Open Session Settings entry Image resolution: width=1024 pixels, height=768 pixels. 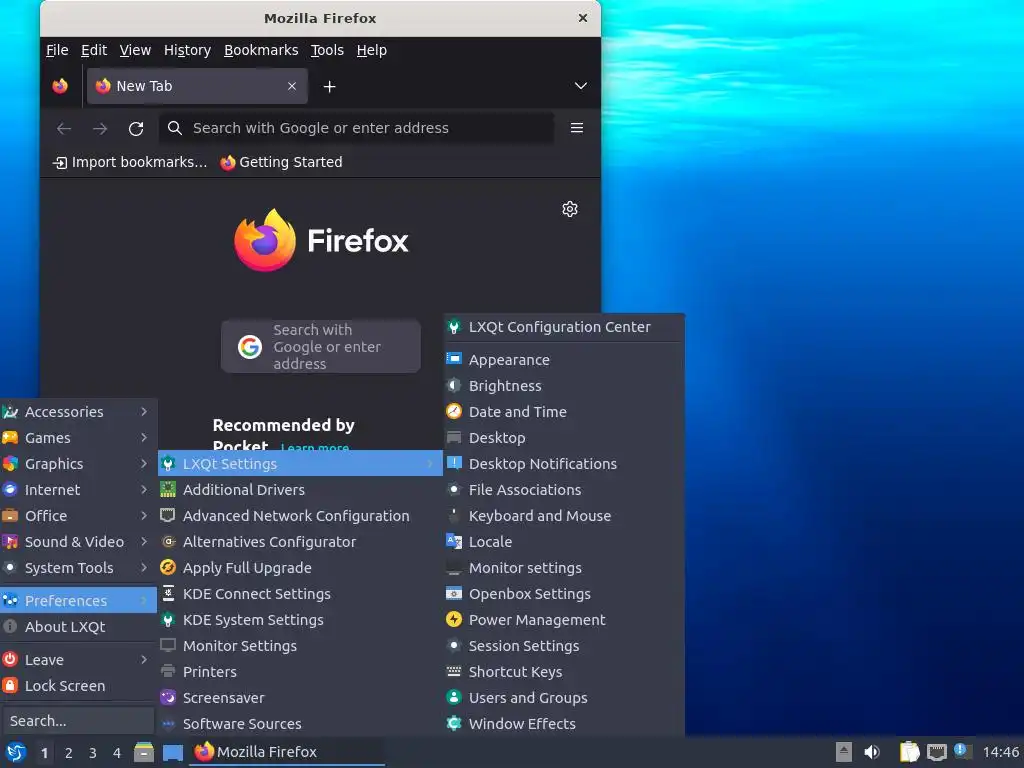(x=564, y=645)
